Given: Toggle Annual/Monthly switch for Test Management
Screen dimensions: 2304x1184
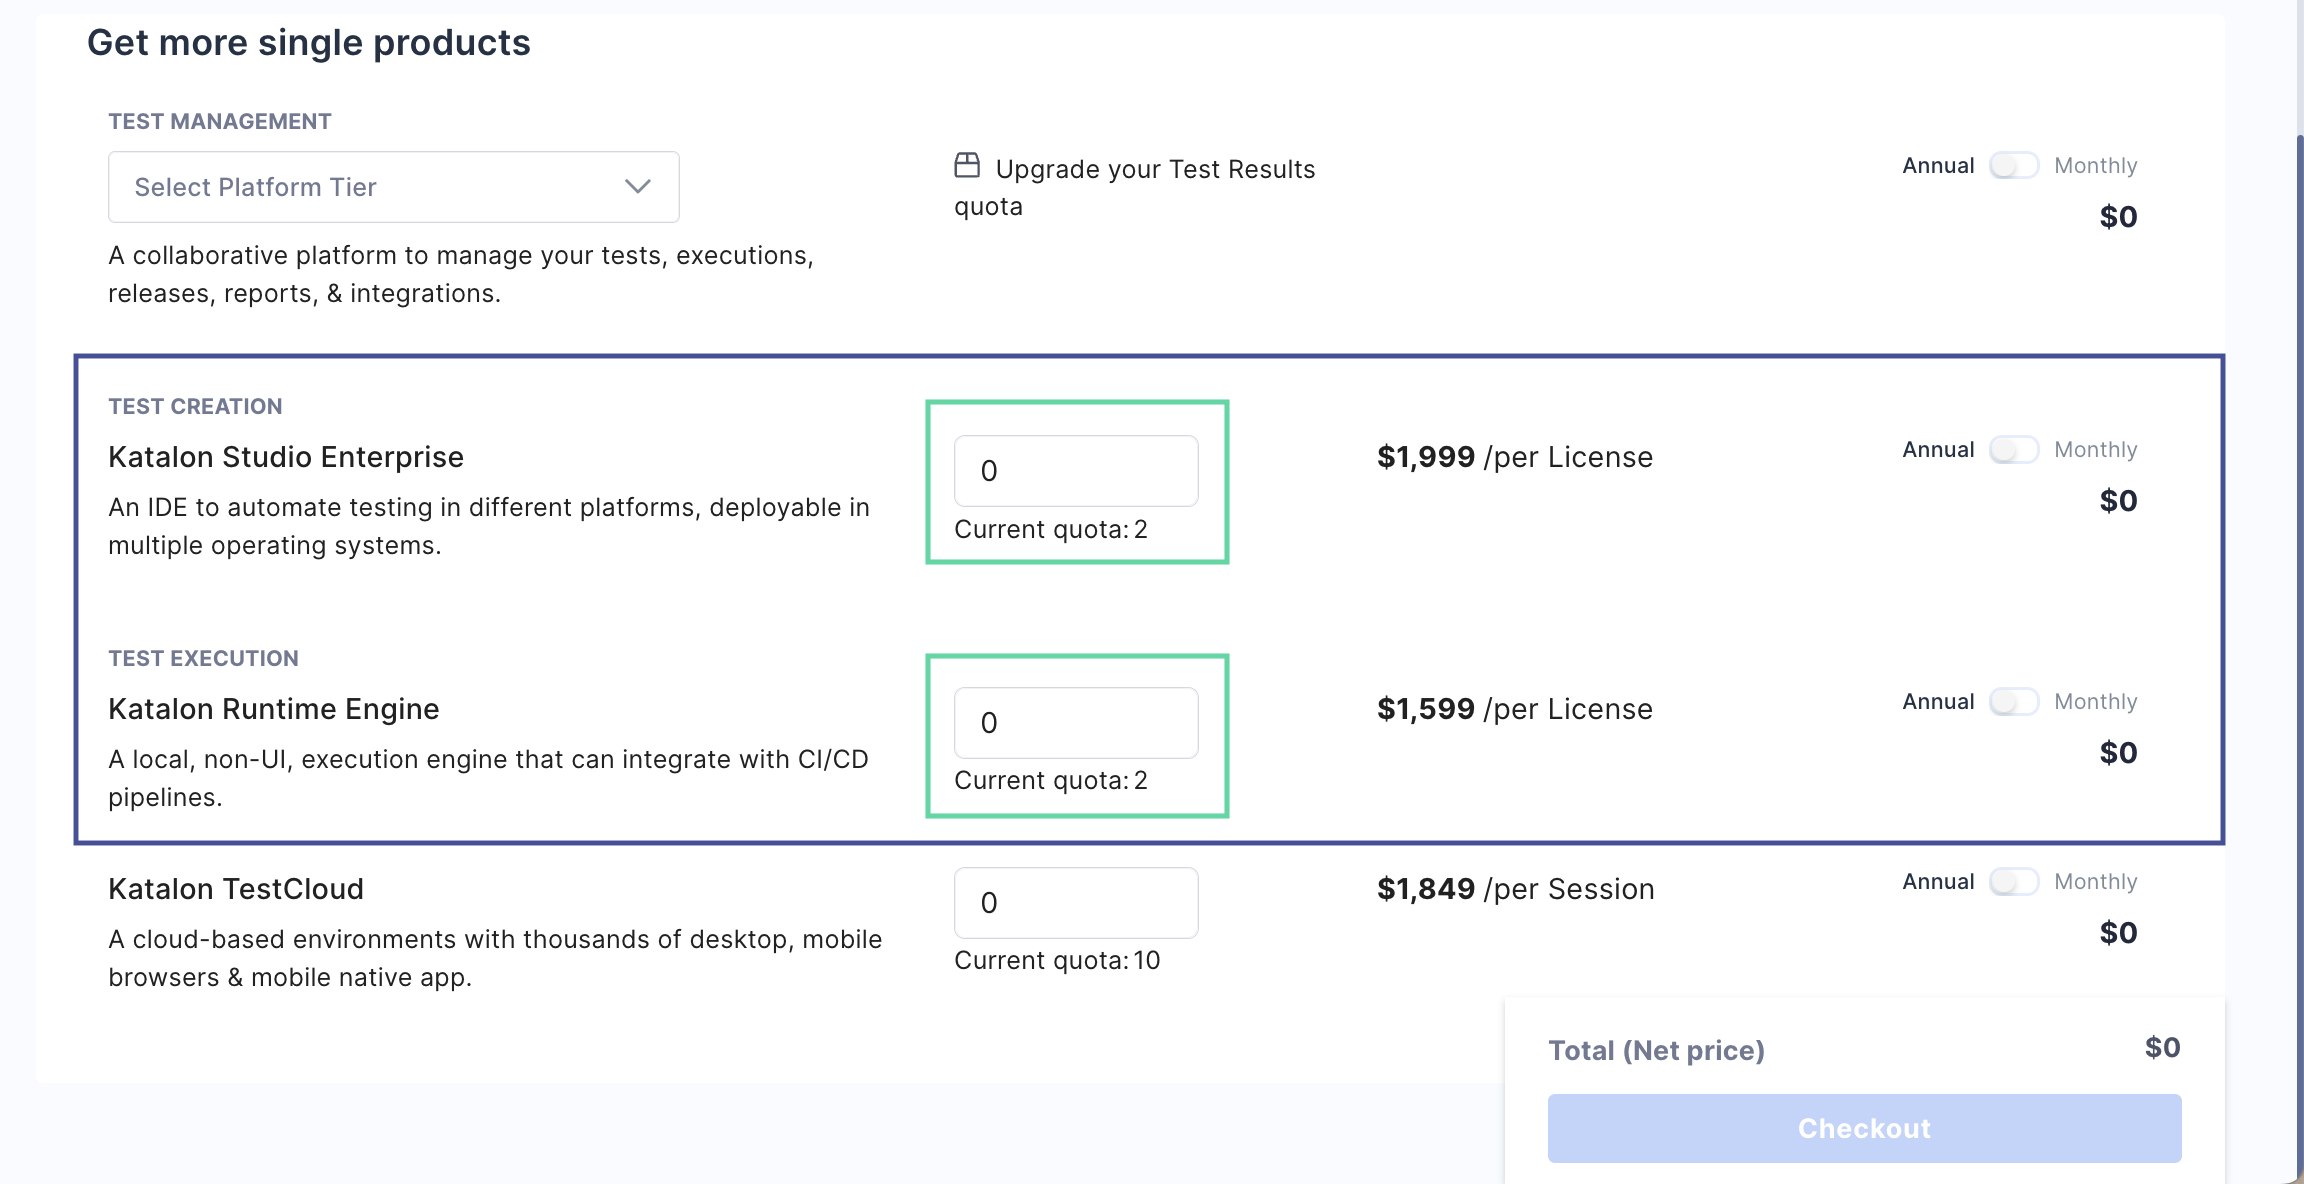Looking at the screenshot, I should pos(2014,166).
